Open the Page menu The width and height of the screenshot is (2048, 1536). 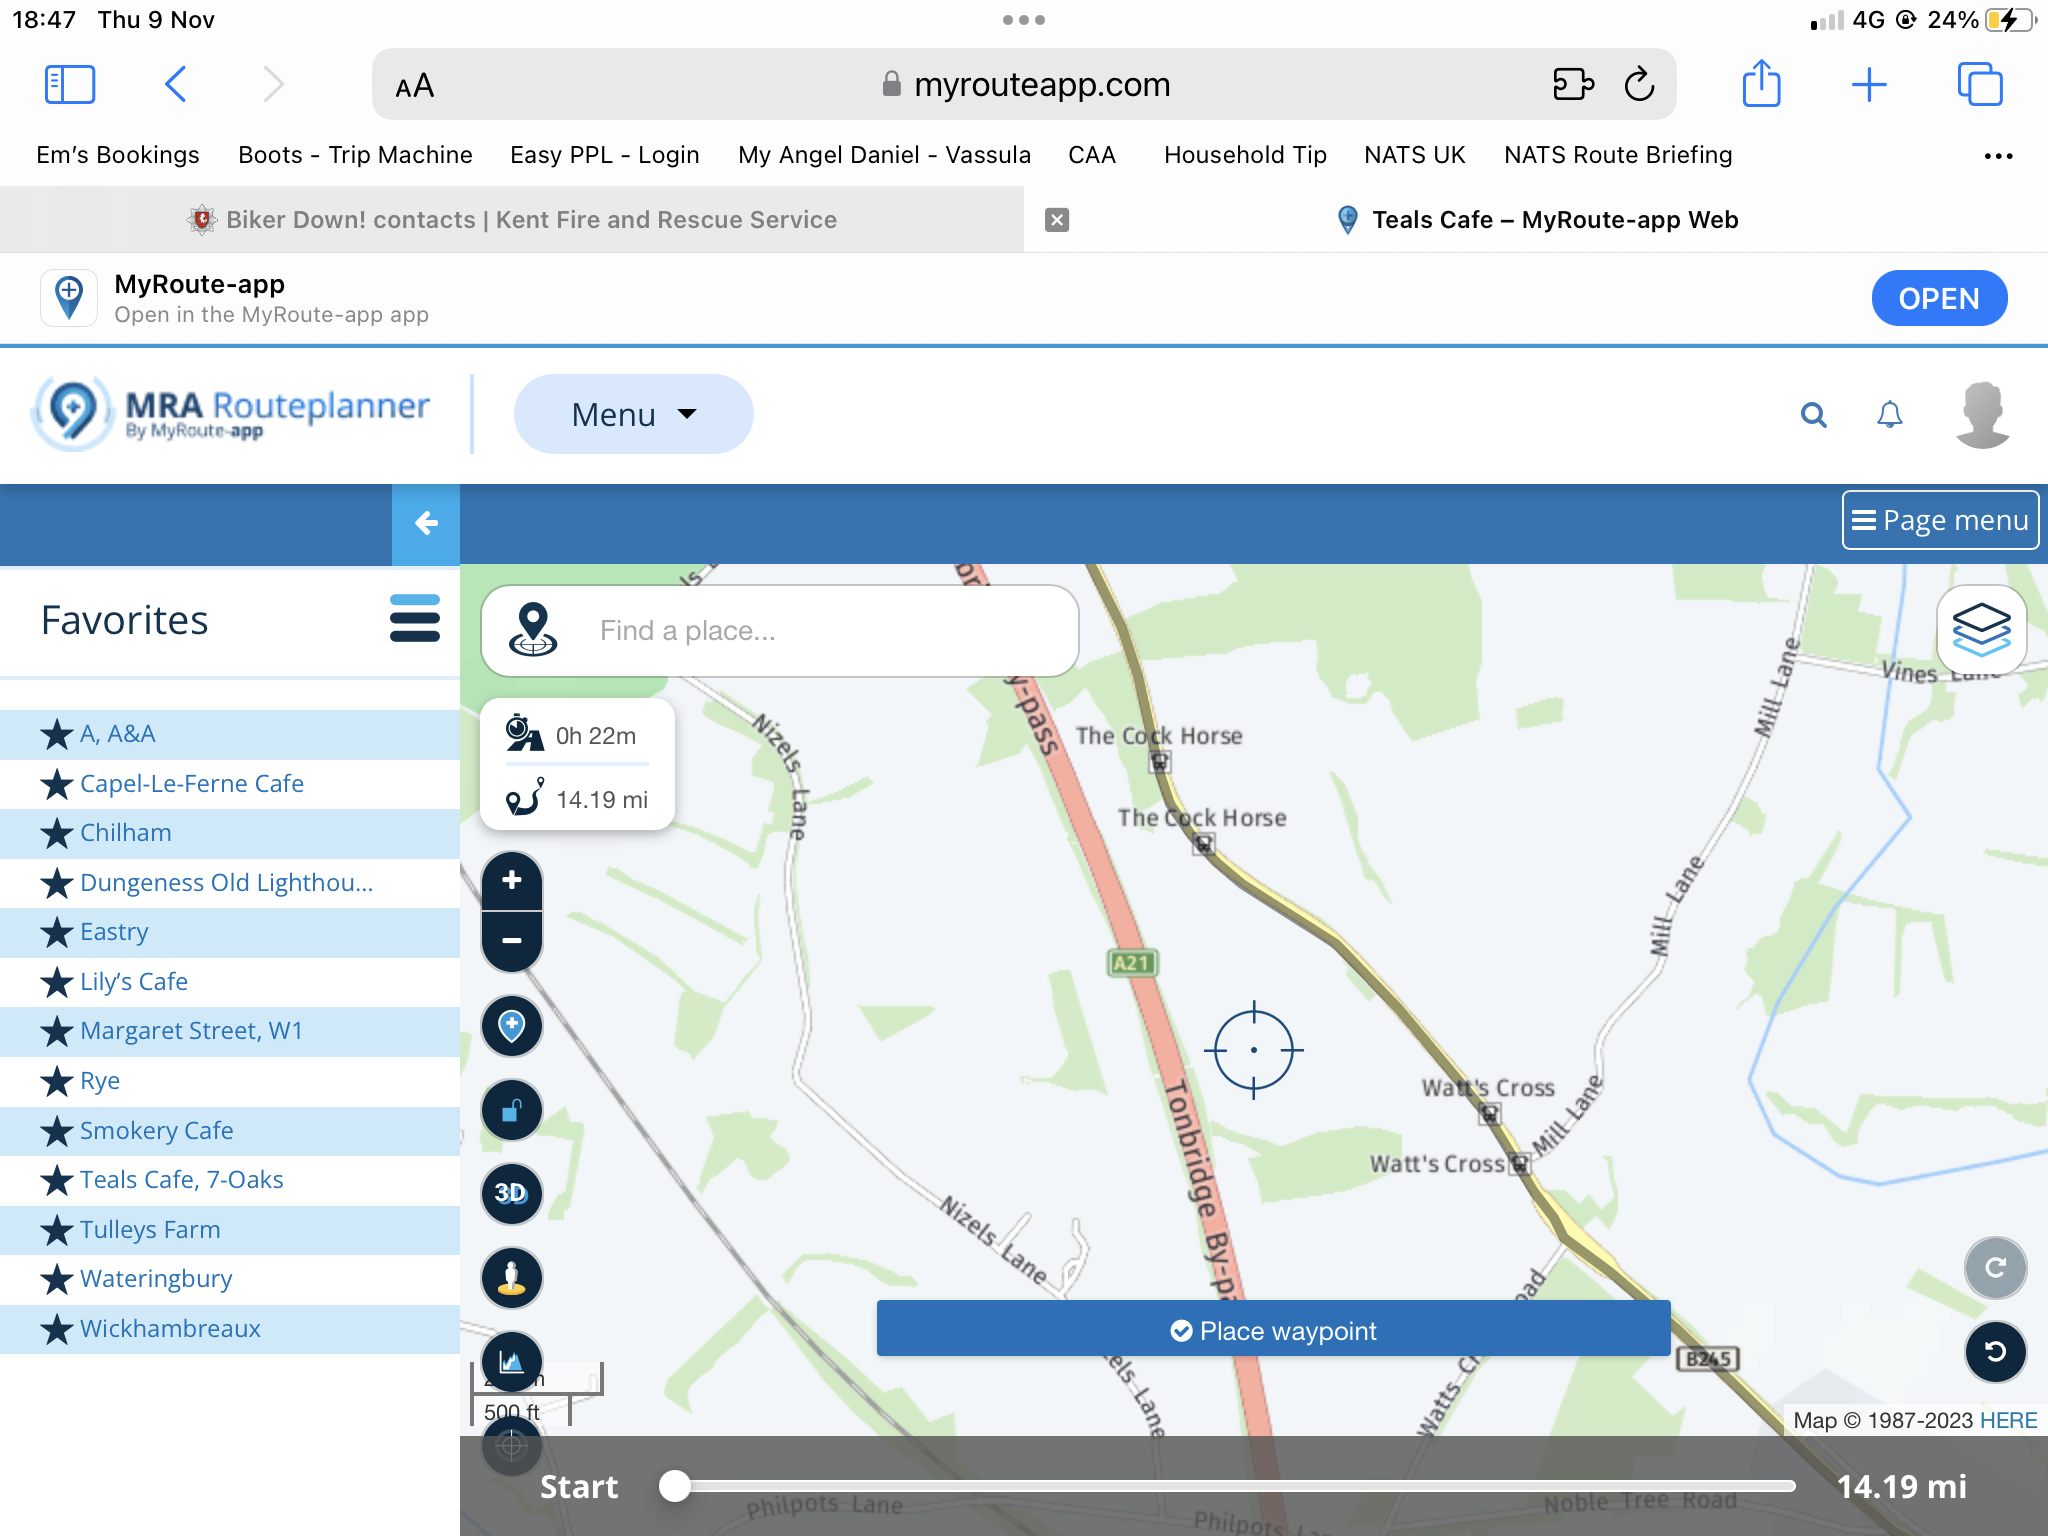[x=1940, y=520]
